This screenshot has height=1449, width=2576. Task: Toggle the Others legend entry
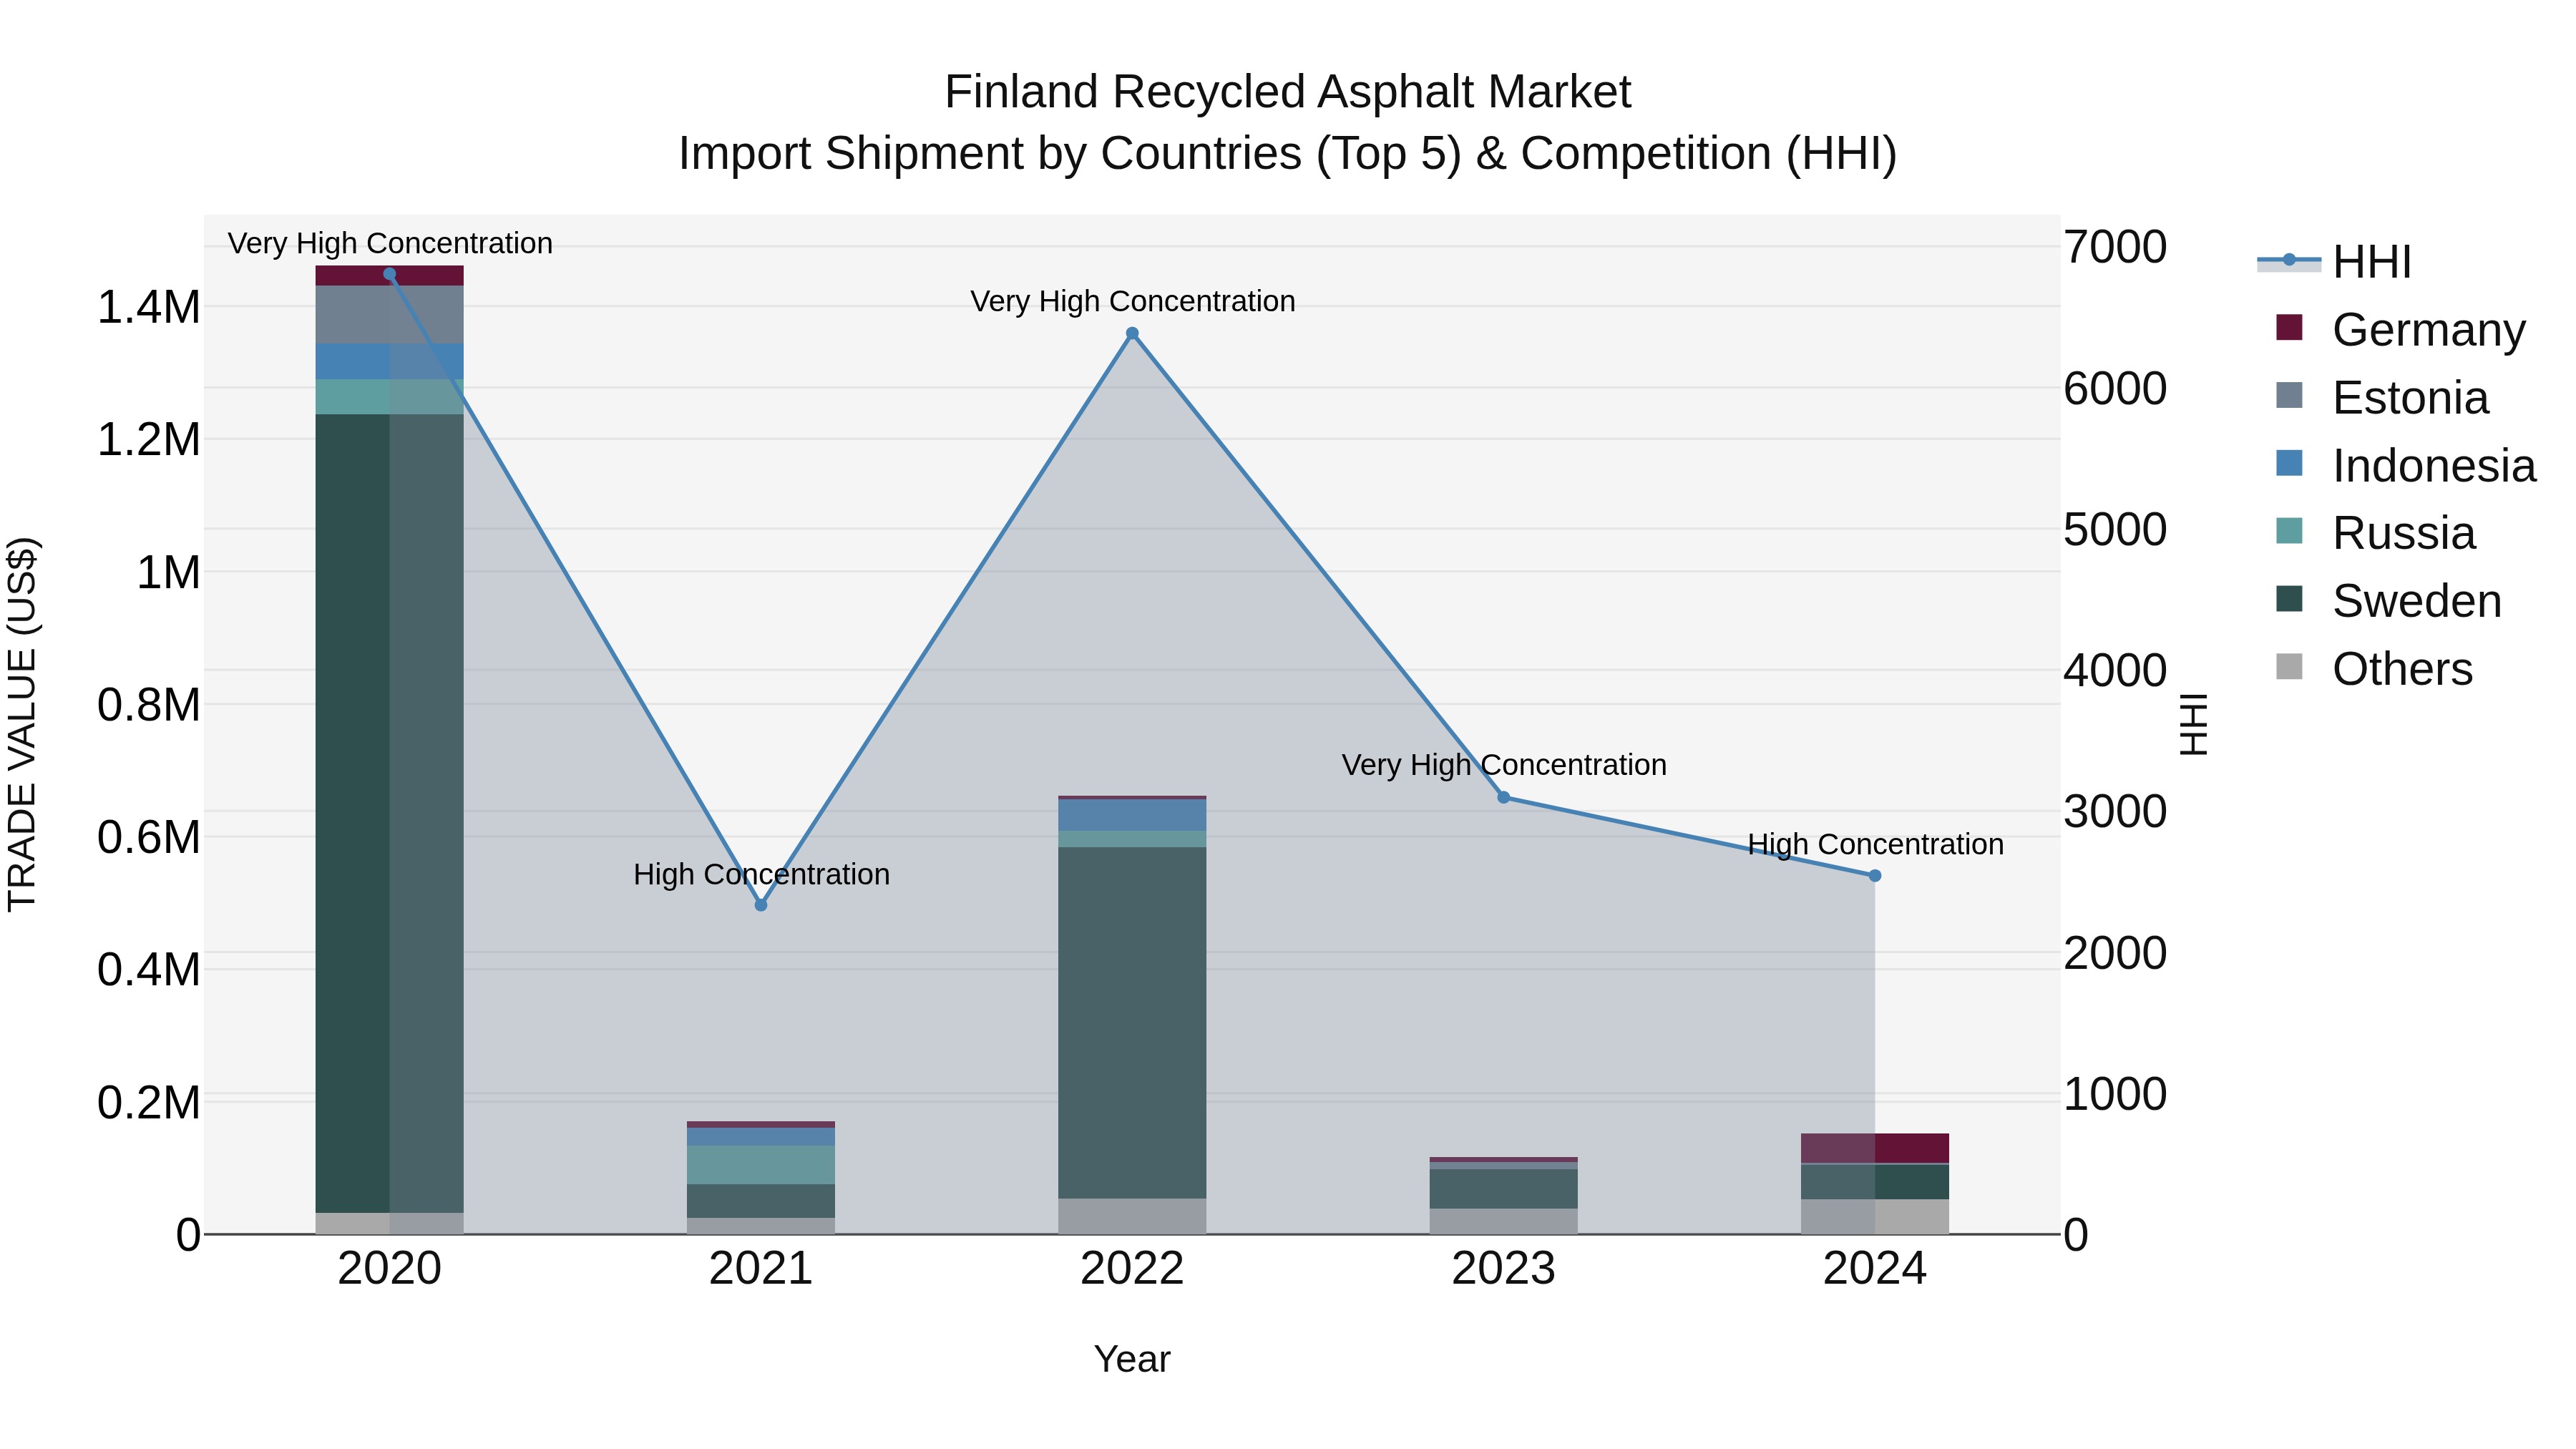[x=2374, y=669]
